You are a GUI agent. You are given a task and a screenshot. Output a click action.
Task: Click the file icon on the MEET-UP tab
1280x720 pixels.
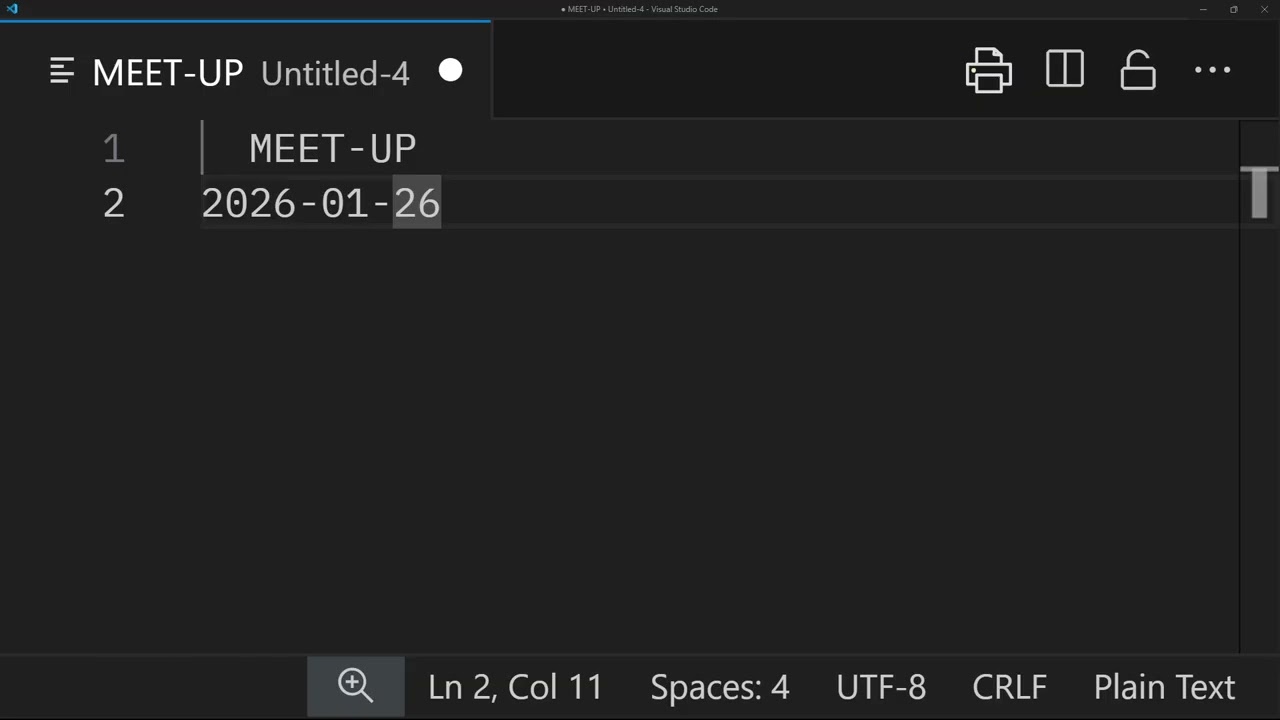(62, 71)
